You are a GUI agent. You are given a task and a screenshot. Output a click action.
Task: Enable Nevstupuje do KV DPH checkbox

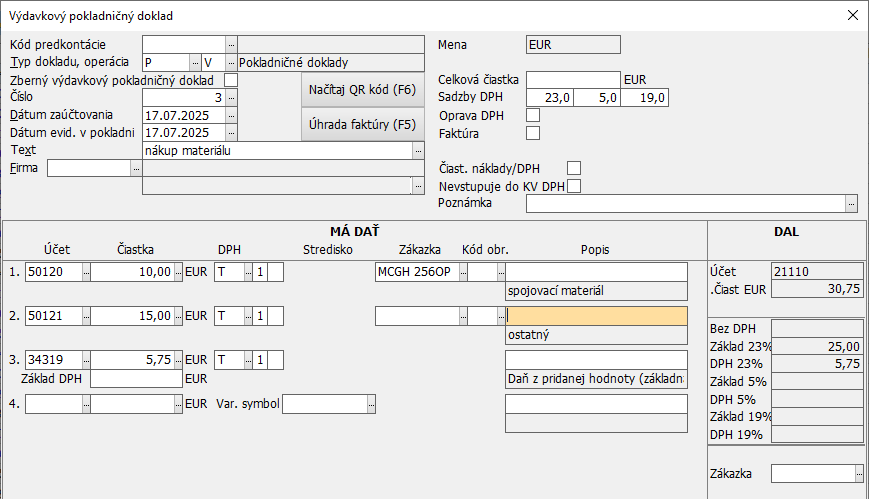tap(574, 186)
